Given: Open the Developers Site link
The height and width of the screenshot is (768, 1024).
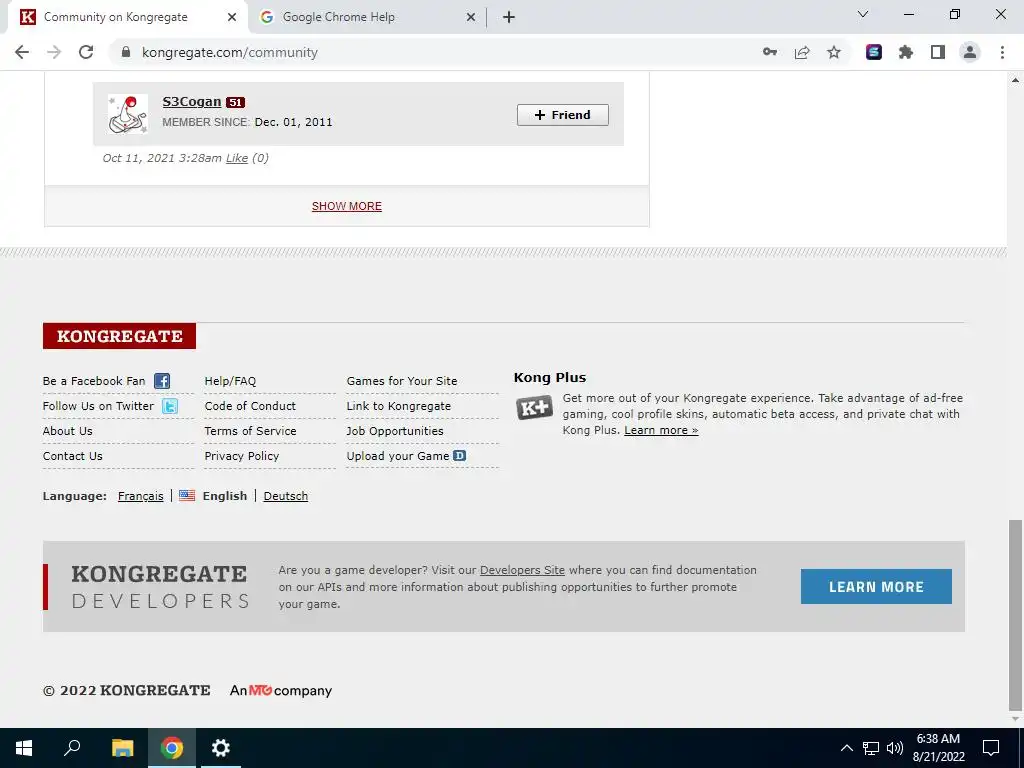Looking at the screenshot, I should [522, 570].
